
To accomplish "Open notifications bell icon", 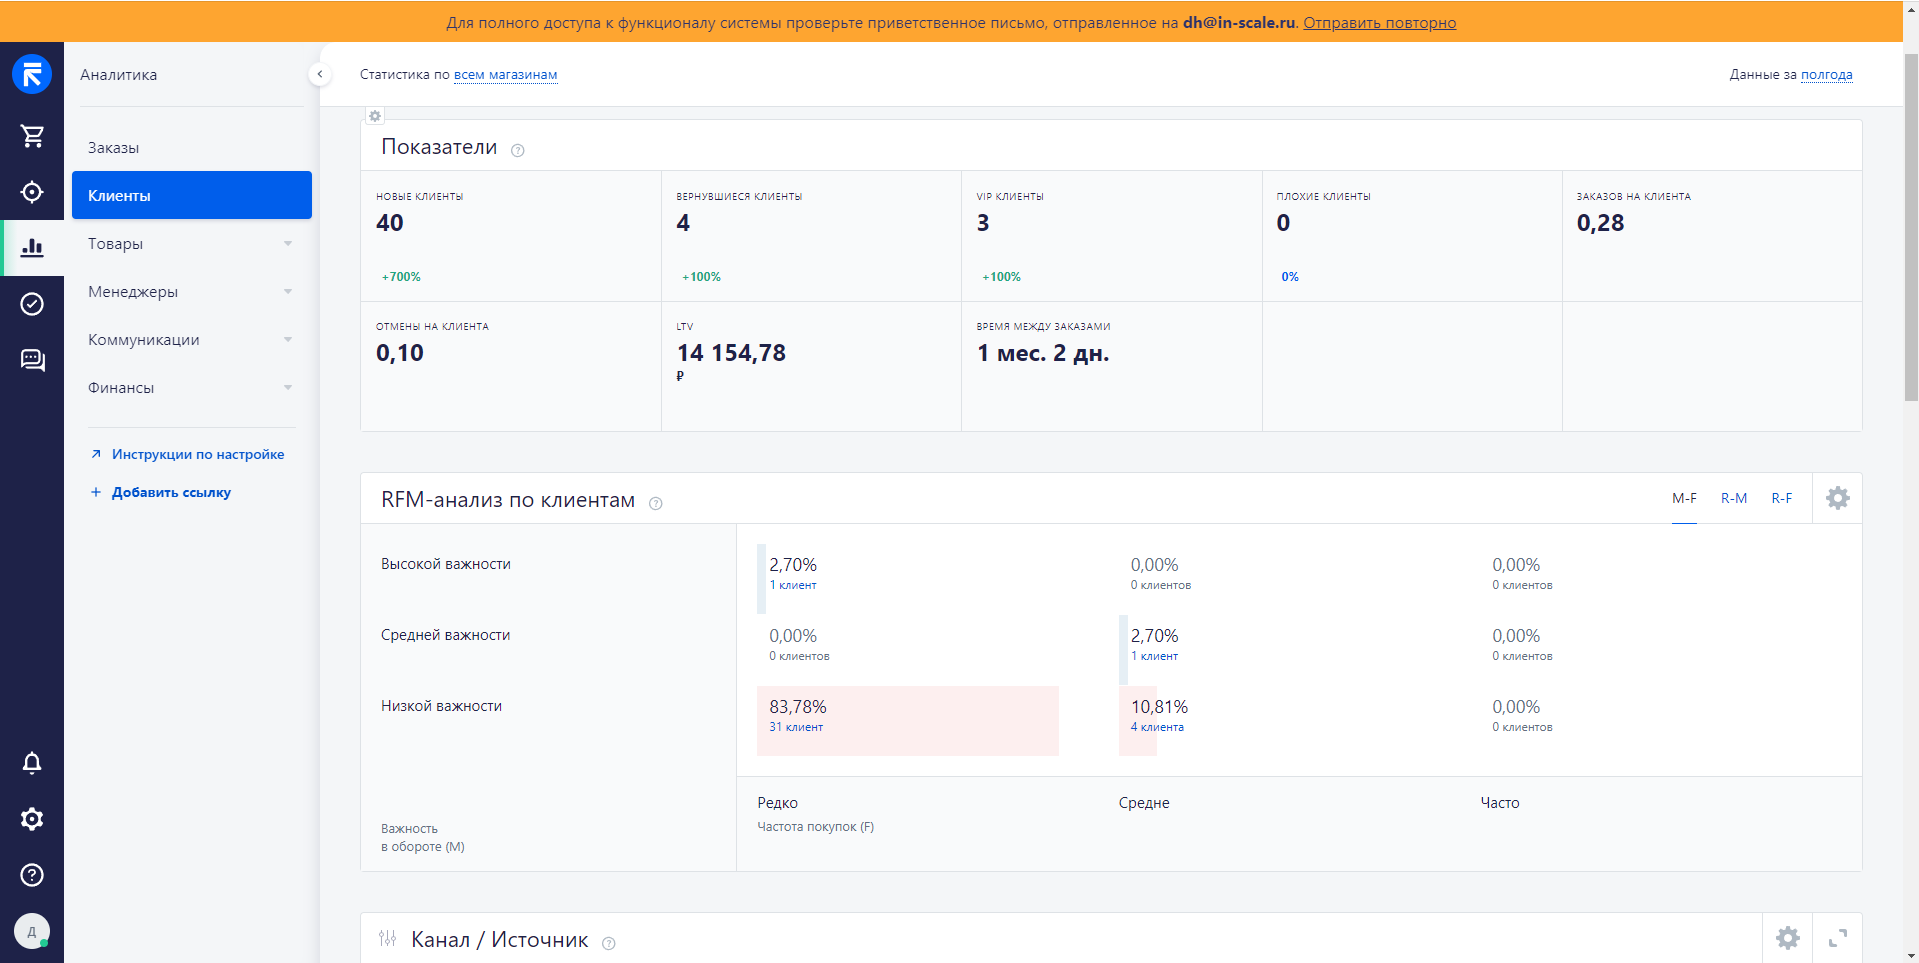I will (x=32, y=763).
